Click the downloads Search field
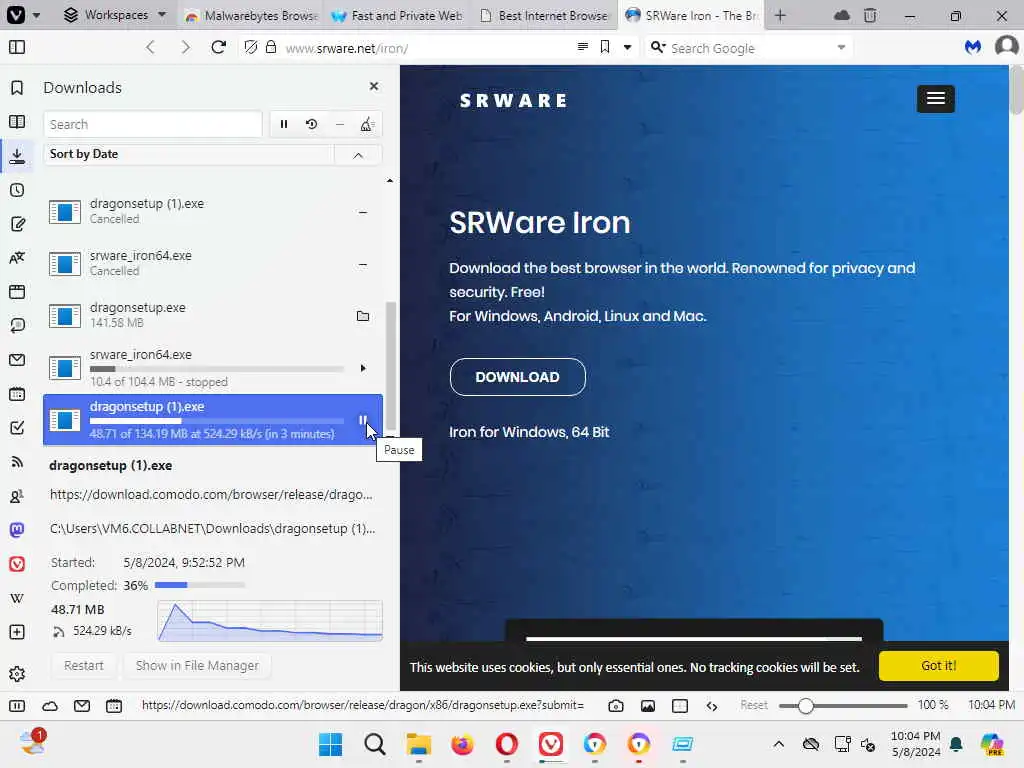 click(x=153, y=124)
